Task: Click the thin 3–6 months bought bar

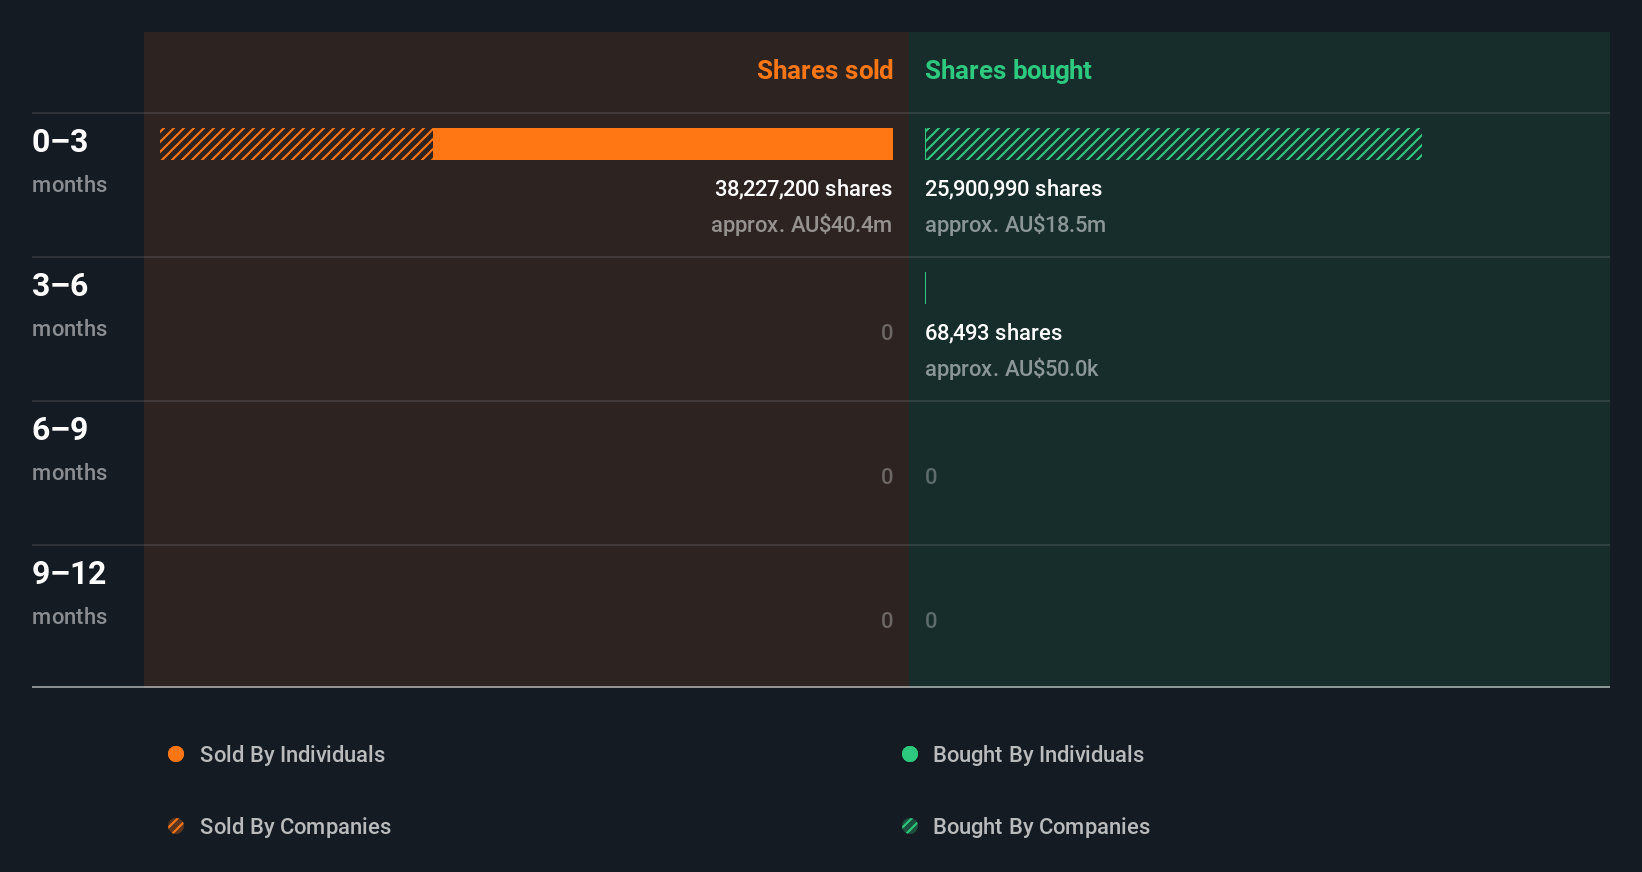Action: [x=926, y=288]
